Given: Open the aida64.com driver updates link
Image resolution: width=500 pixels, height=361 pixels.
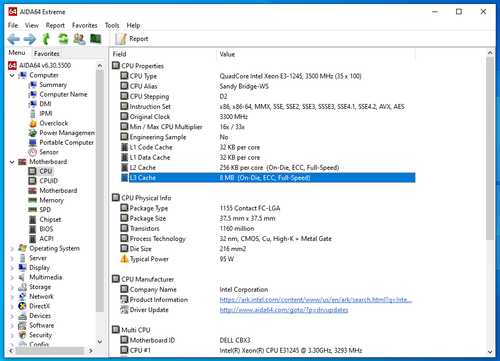Looking at the screenshot, I should pos(284,310).
